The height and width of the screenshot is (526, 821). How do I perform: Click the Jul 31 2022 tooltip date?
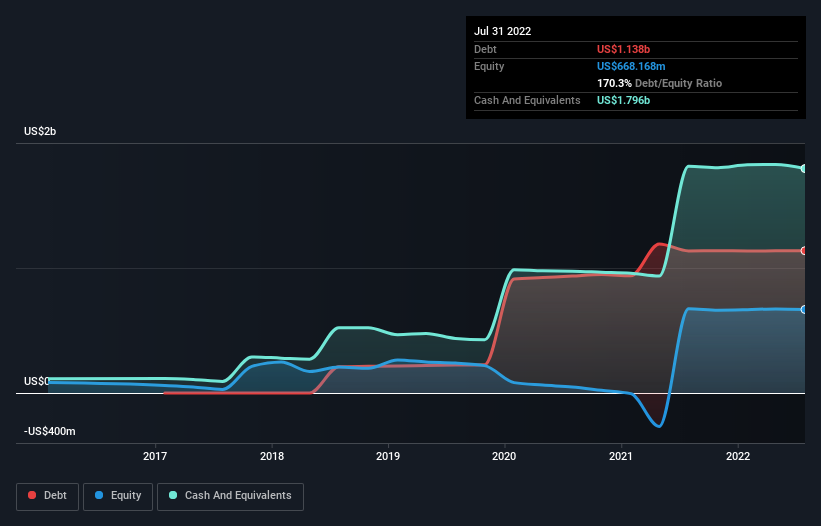coord(503,31)
